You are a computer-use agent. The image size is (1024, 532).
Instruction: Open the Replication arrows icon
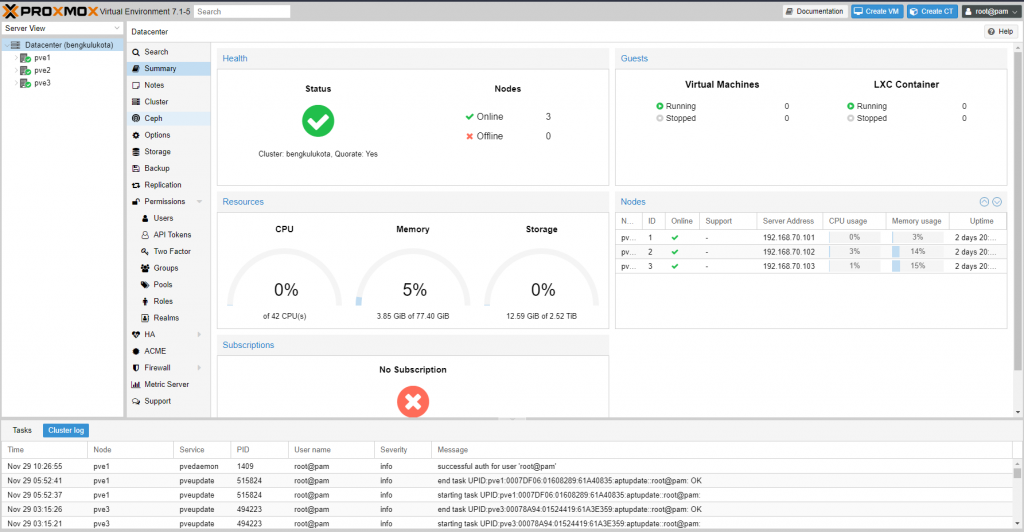136,185
